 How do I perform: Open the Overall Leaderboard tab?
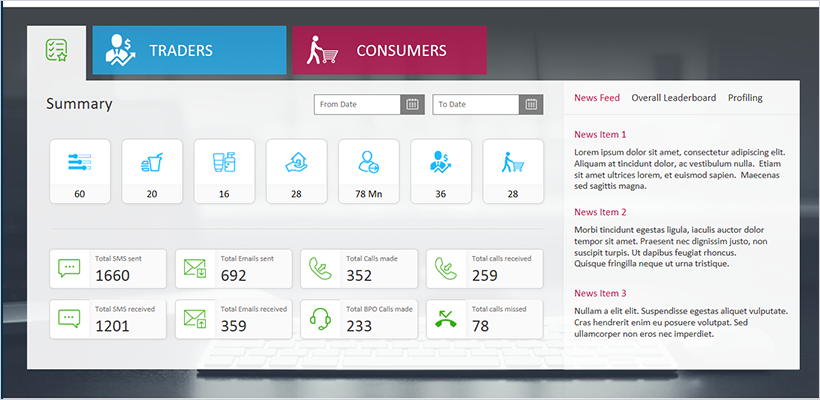(673, 98)
